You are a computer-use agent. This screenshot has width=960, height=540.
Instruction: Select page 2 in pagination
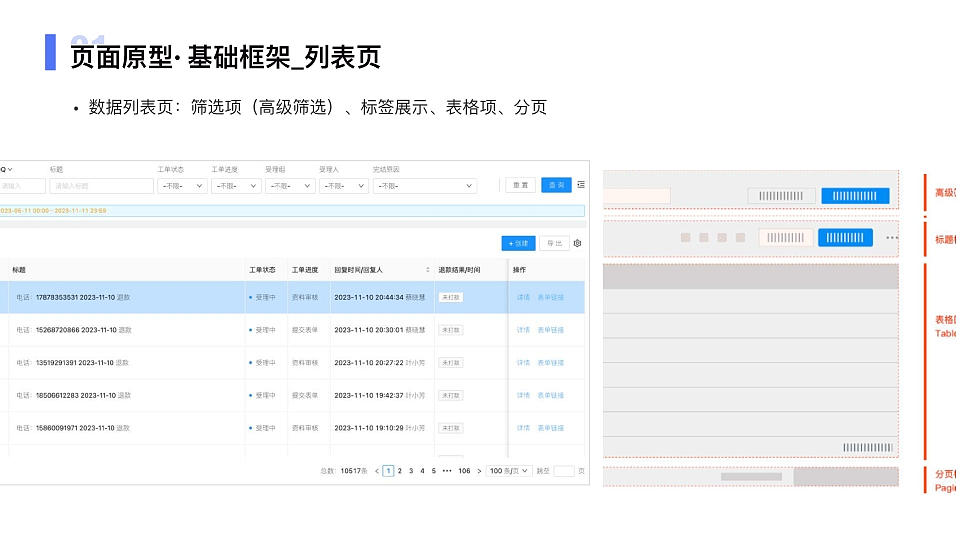(400, 471)
